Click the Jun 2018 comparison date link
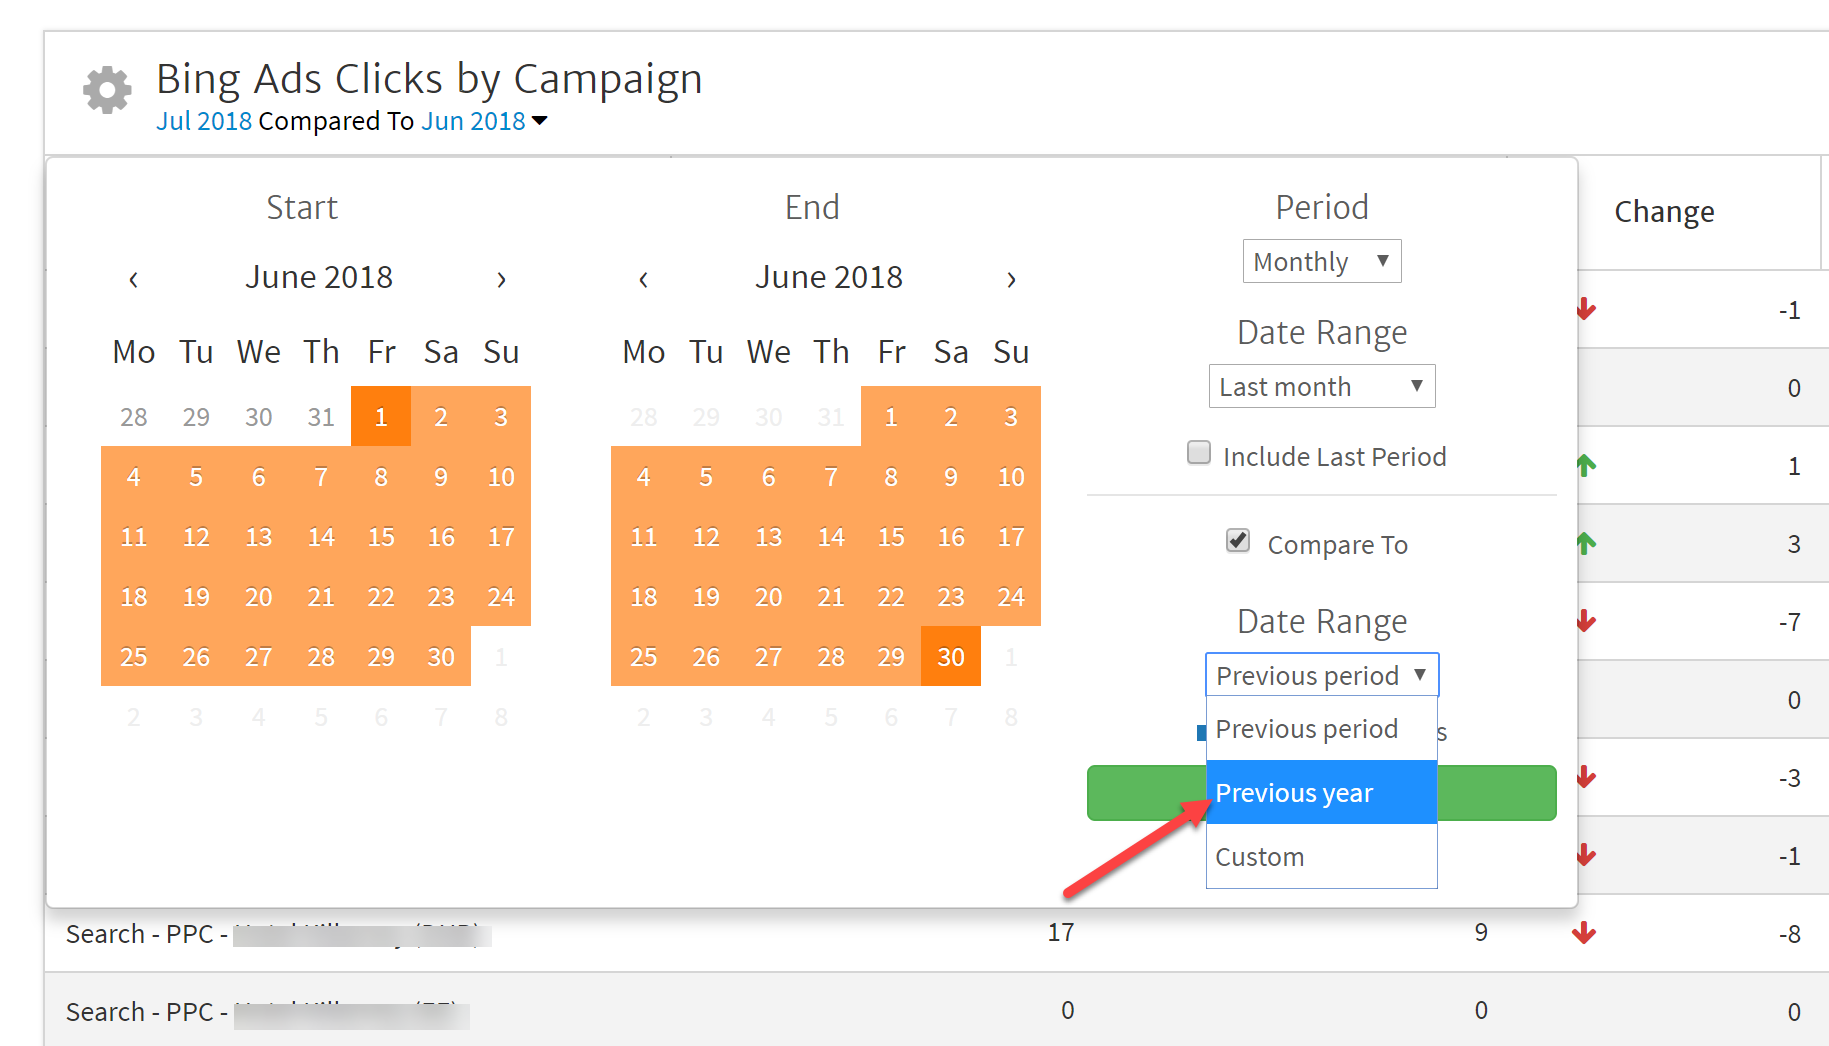The image size is (1829, 1046). coord(473,121)
